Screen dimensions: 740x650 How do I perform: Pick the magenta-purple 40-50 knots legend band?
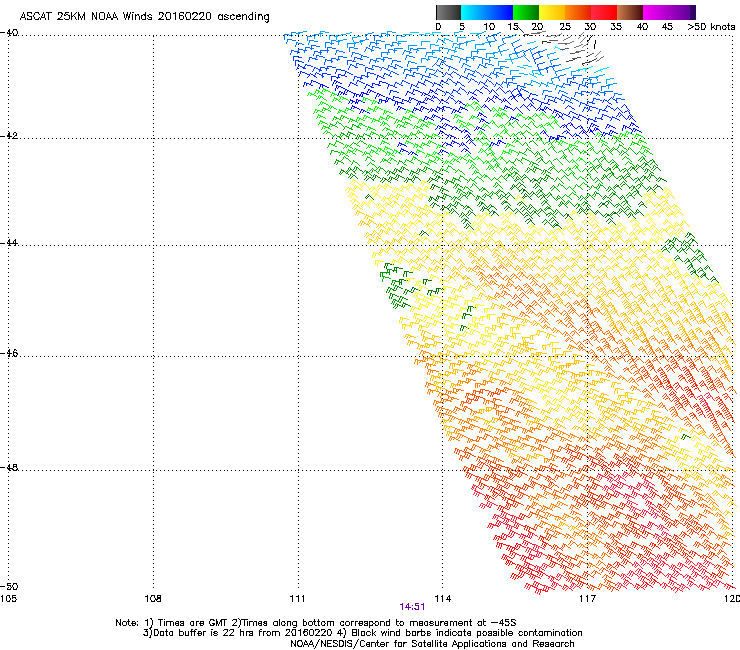click(669, 12)
